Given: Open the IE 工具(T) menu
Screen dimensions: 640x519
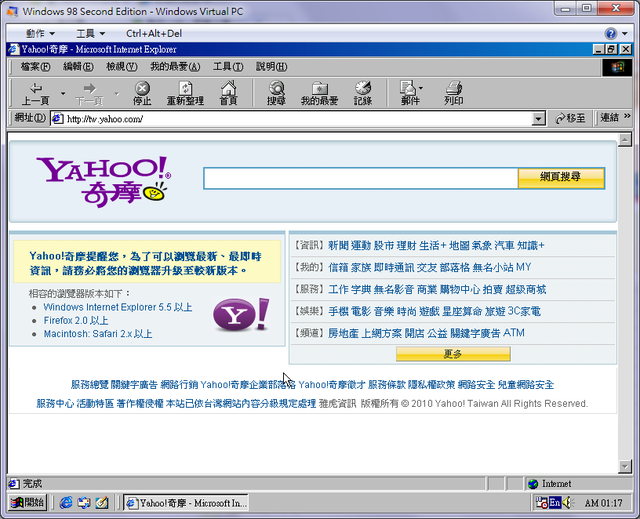Looking at the screenshot, I should [228, 67].
